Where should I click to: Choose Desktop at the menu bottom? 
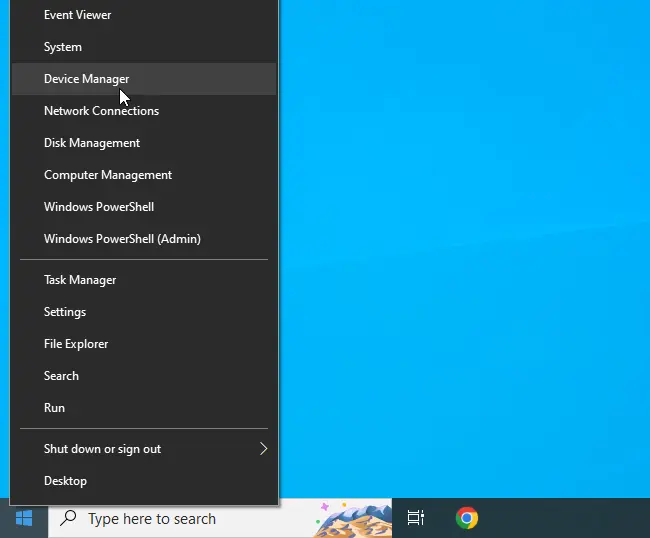[144, 480]
